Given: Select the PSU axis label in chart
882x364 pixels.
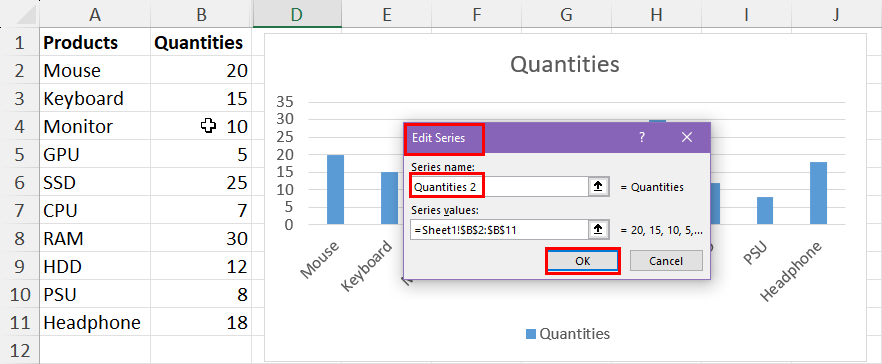Looking at the screenshot, I should tap(755, 254).
